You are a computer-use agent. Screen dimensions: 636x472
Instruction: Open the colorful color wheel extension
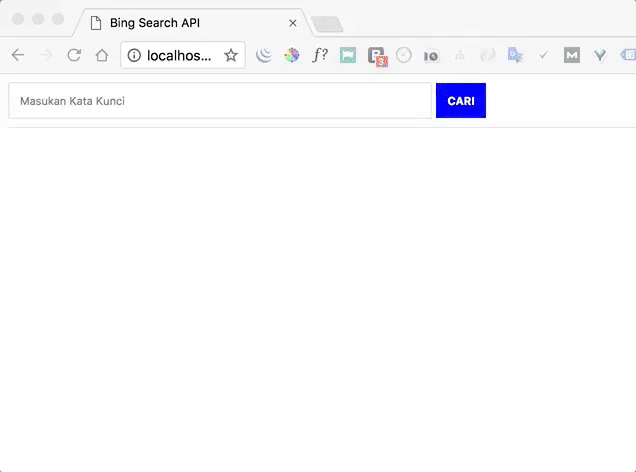coord(292,55)
